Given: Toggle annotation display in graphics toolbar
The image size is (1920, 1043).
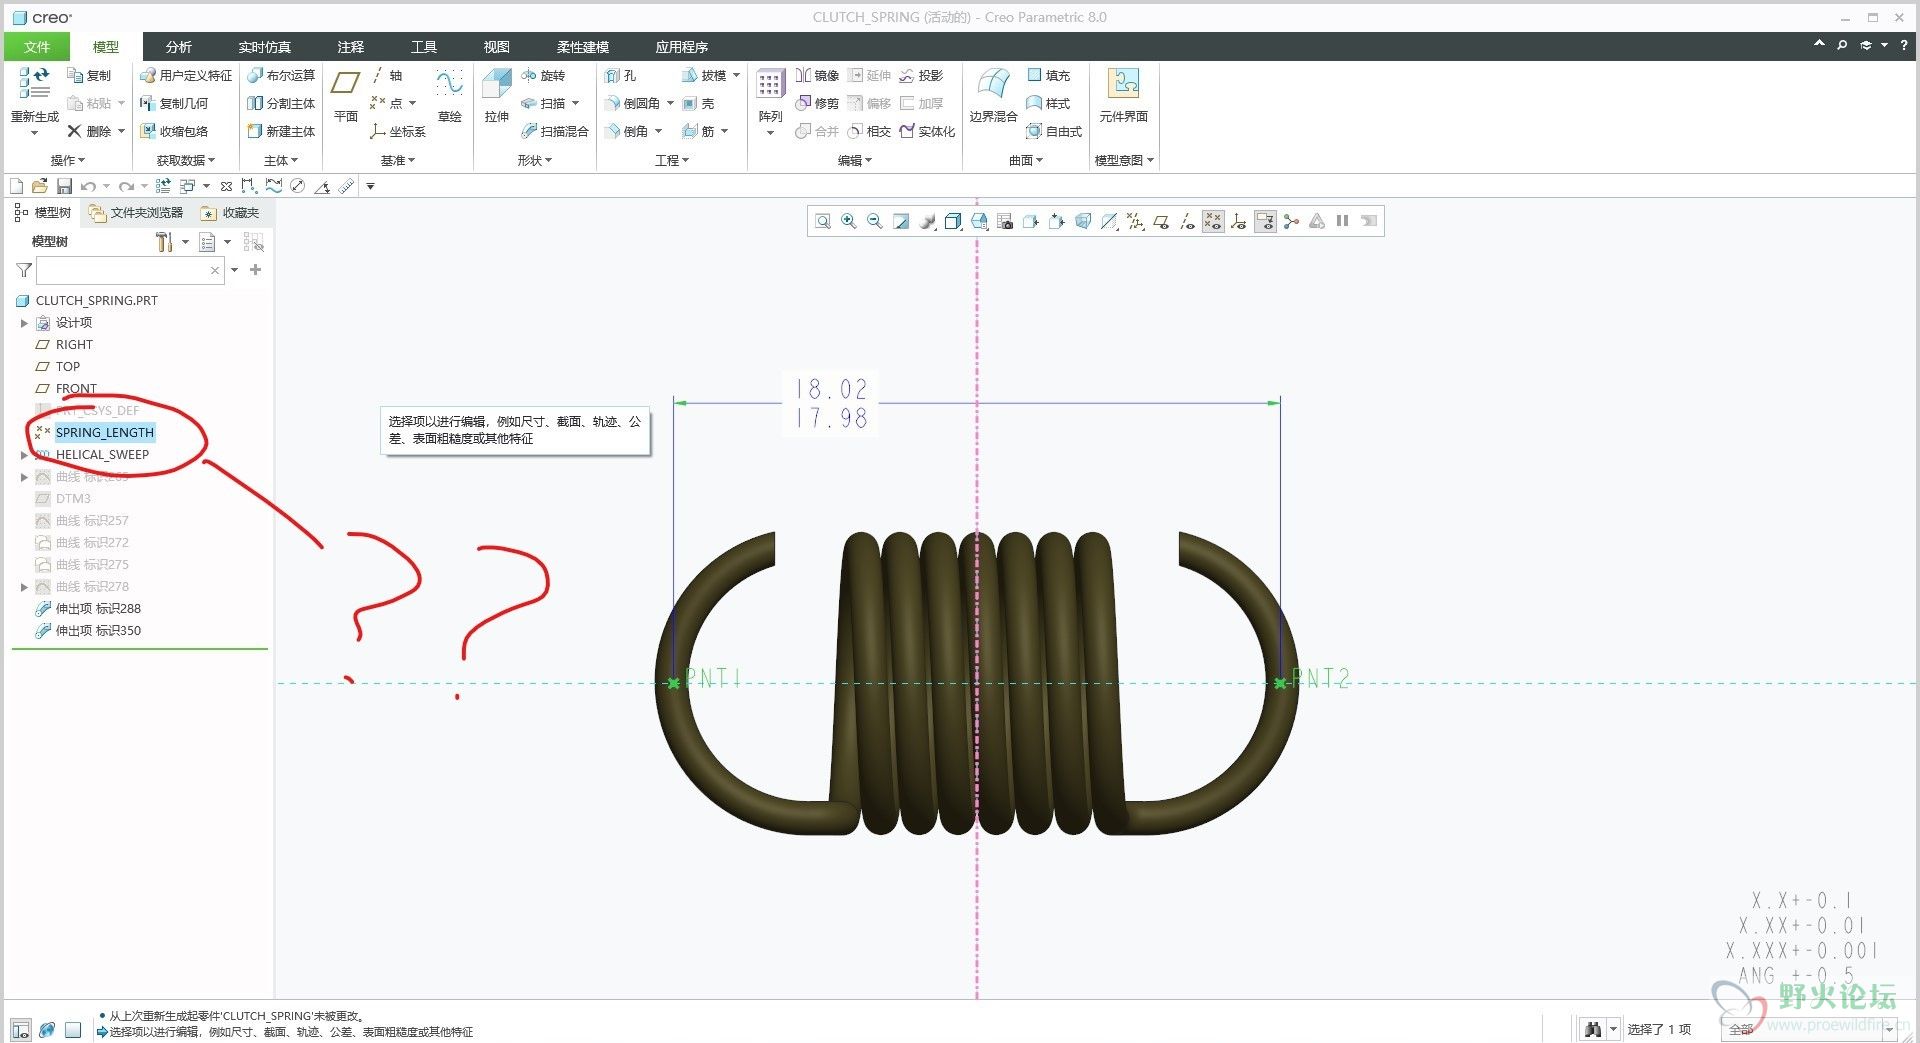Looking at the screenshot, I should 1265,221.
